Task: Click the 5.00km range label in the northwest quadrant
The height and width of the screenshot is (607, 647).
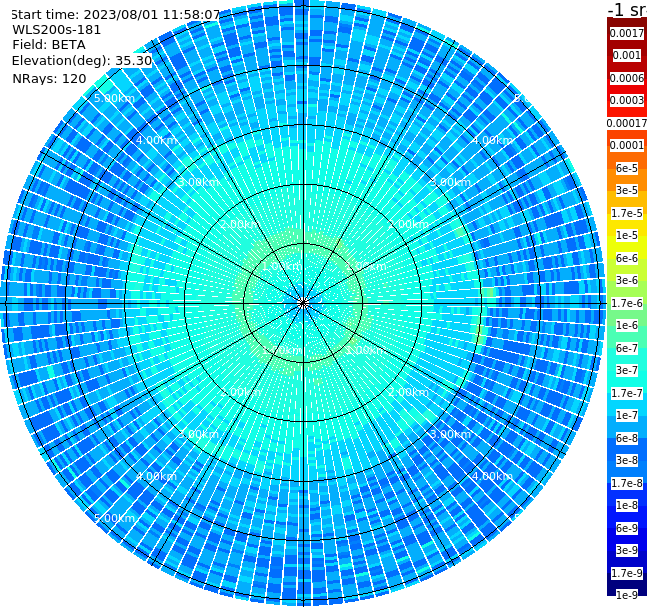Action: coord(114,98)
